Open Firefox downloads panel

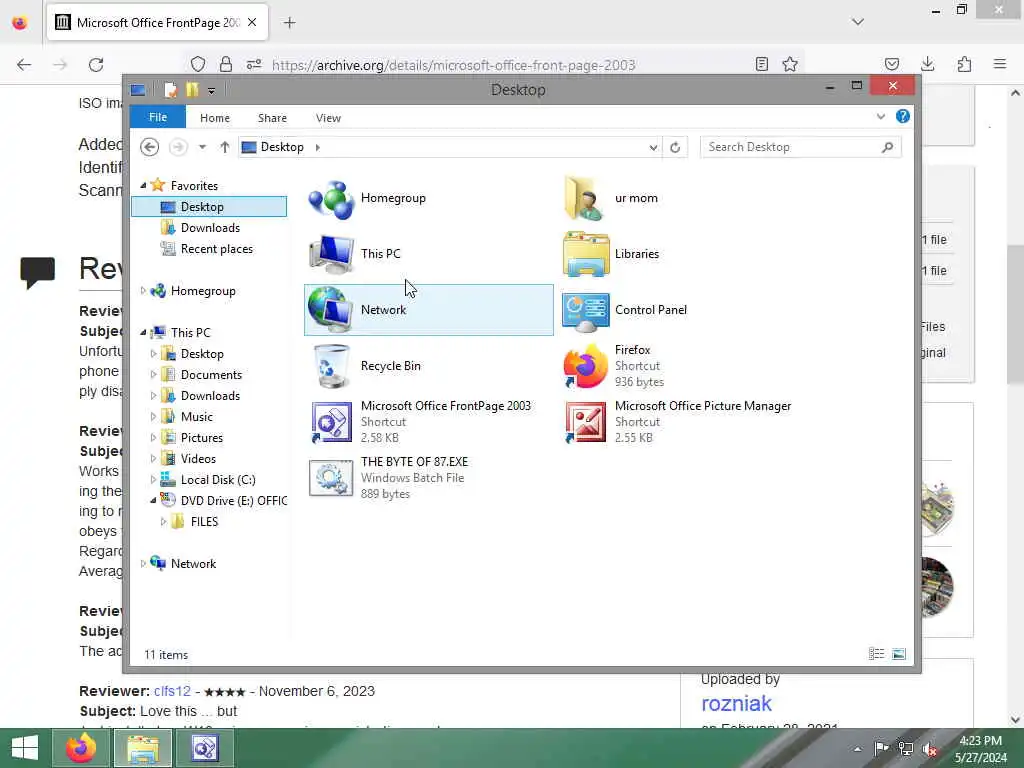click(927, 64)
